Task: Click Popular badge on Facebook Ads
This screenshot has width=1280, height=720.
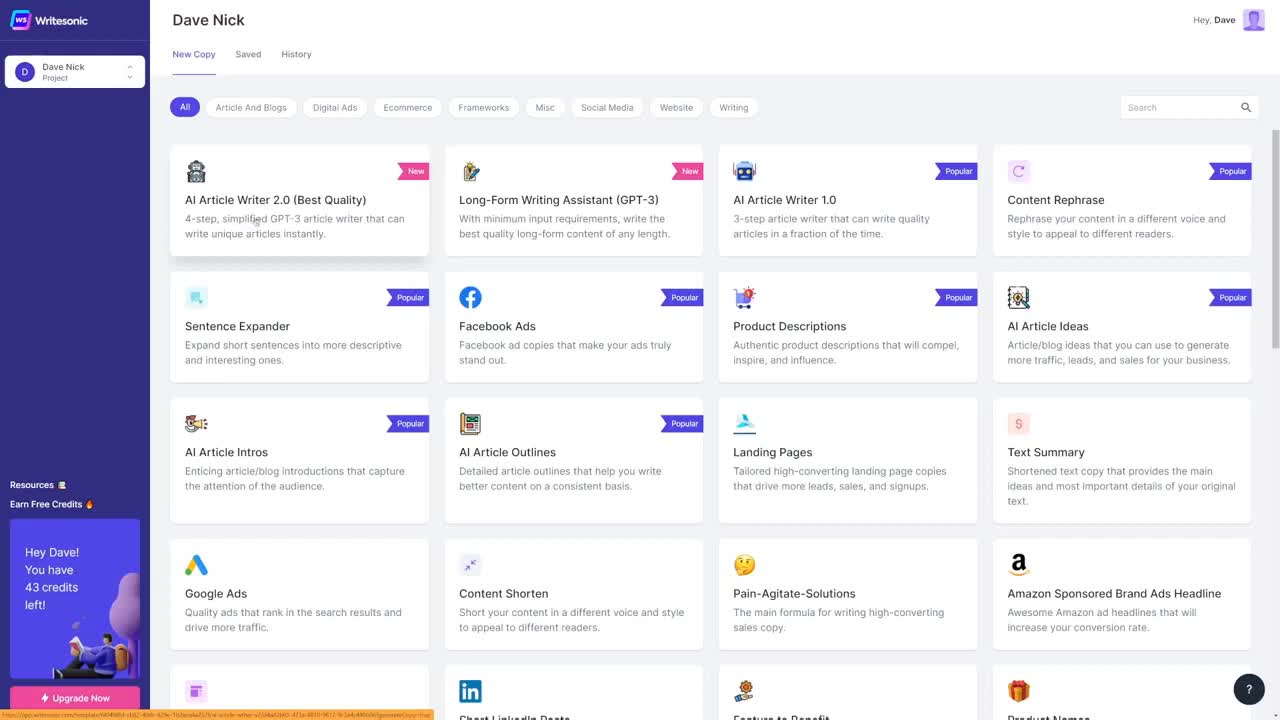Action: tap(682, 297)
